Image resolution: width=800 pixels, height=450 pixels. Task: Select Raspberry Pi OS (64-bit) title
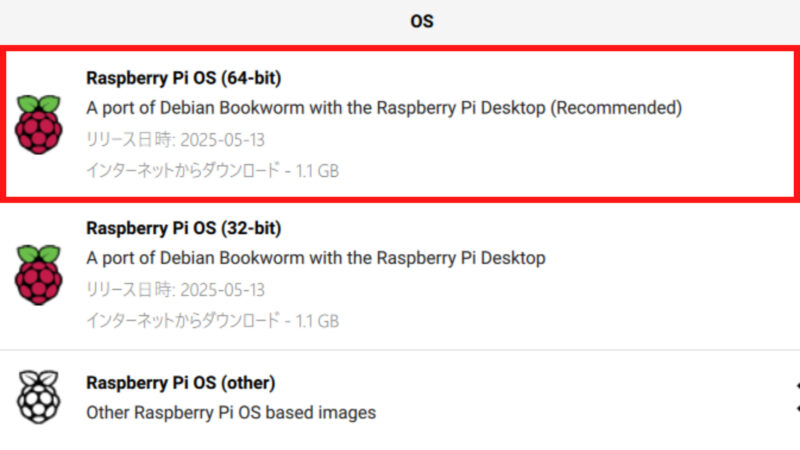coord(184,78)
